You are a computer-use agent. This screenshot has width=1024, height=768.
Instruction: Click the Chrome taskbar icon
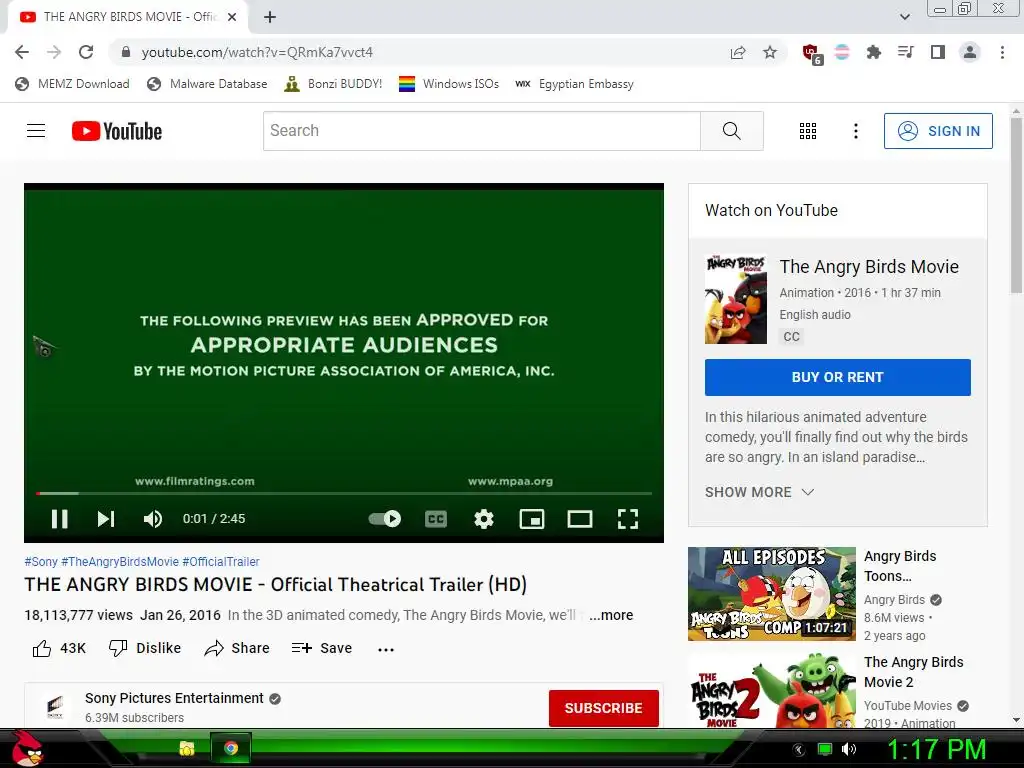pos(231,748)
